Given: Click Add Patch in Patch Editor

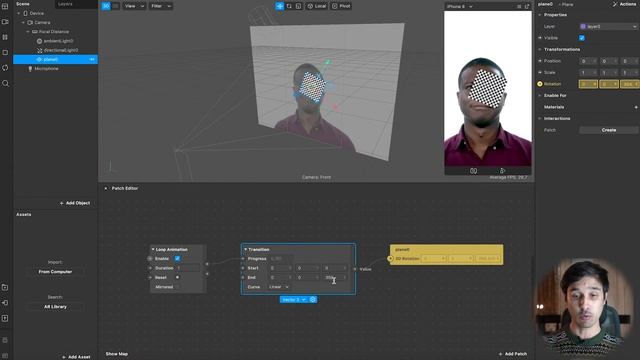Looking at the screenshot, I should 513,354.
